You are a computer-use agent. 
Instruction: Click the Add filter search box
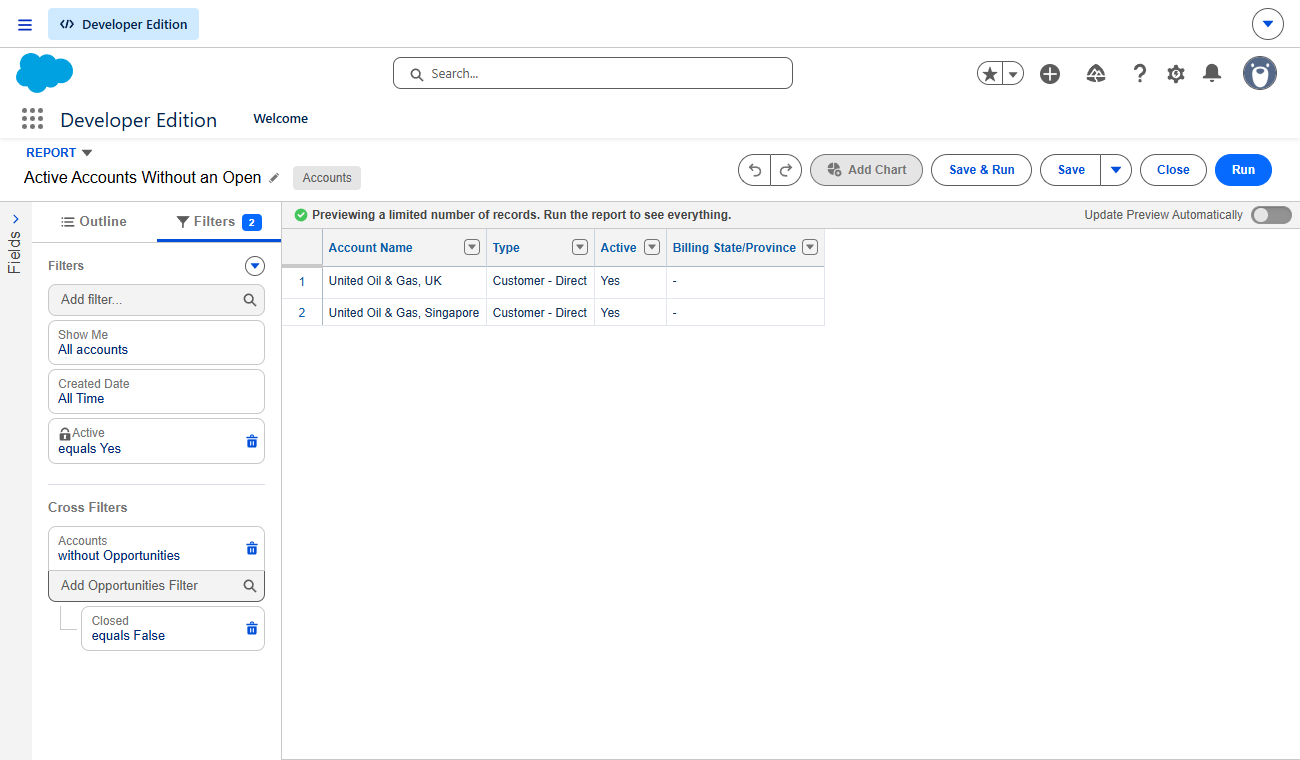156,299
